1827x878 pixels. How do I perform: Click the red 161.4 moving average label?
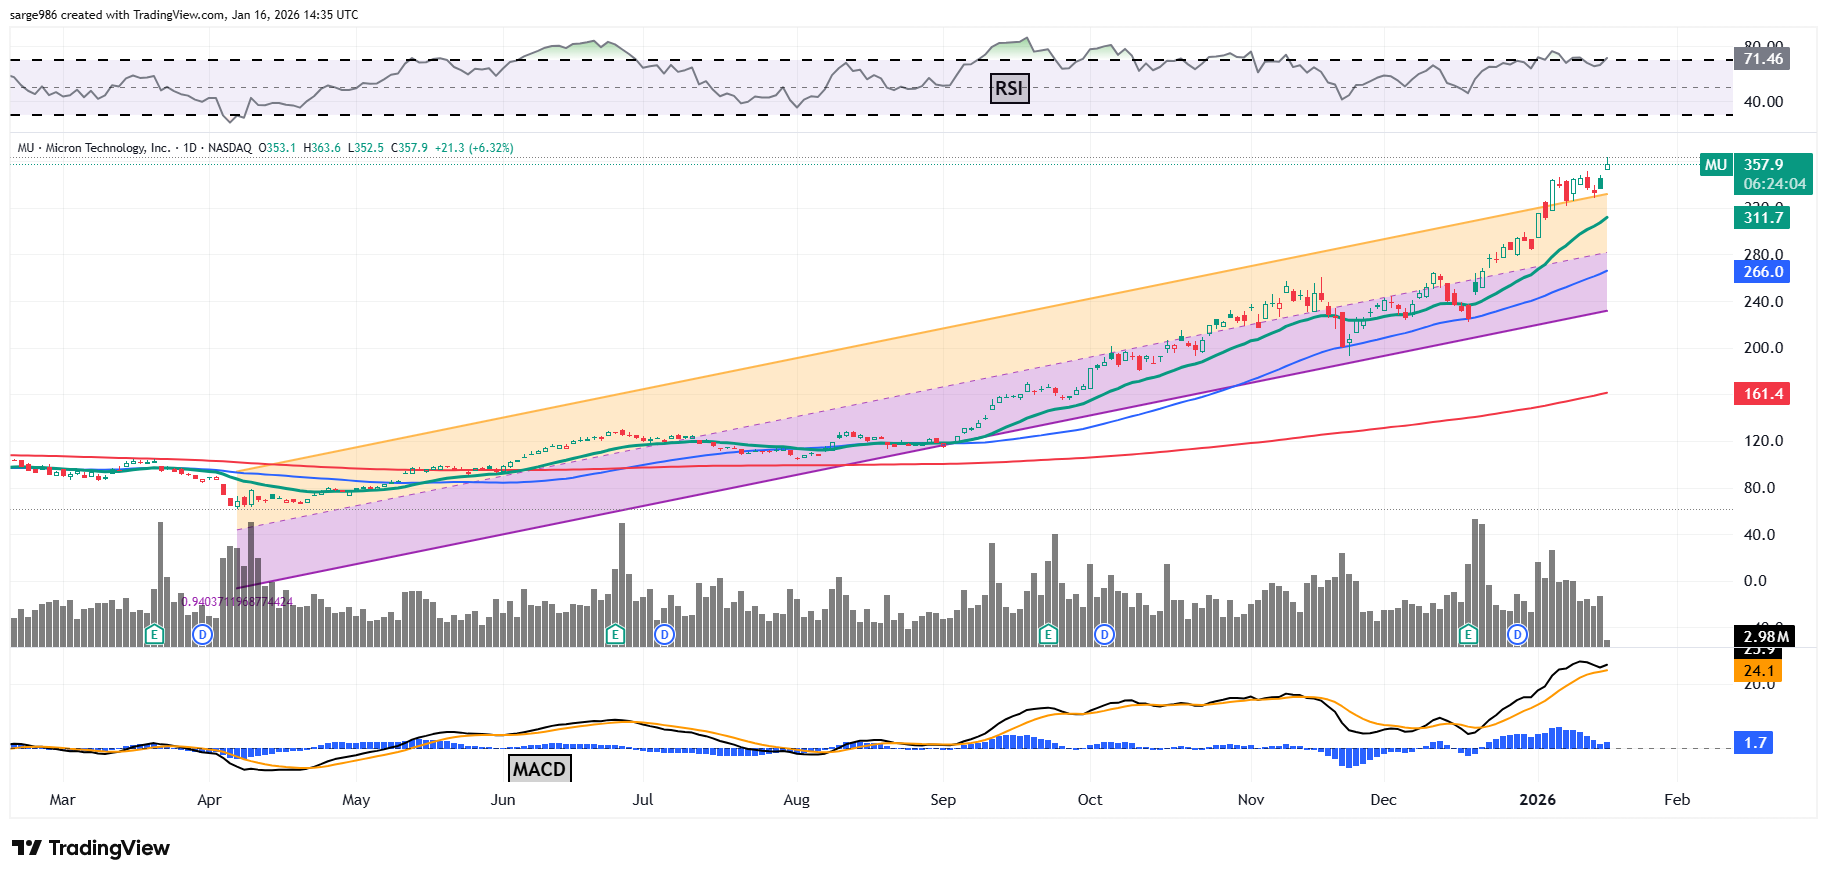[1762, 394]
